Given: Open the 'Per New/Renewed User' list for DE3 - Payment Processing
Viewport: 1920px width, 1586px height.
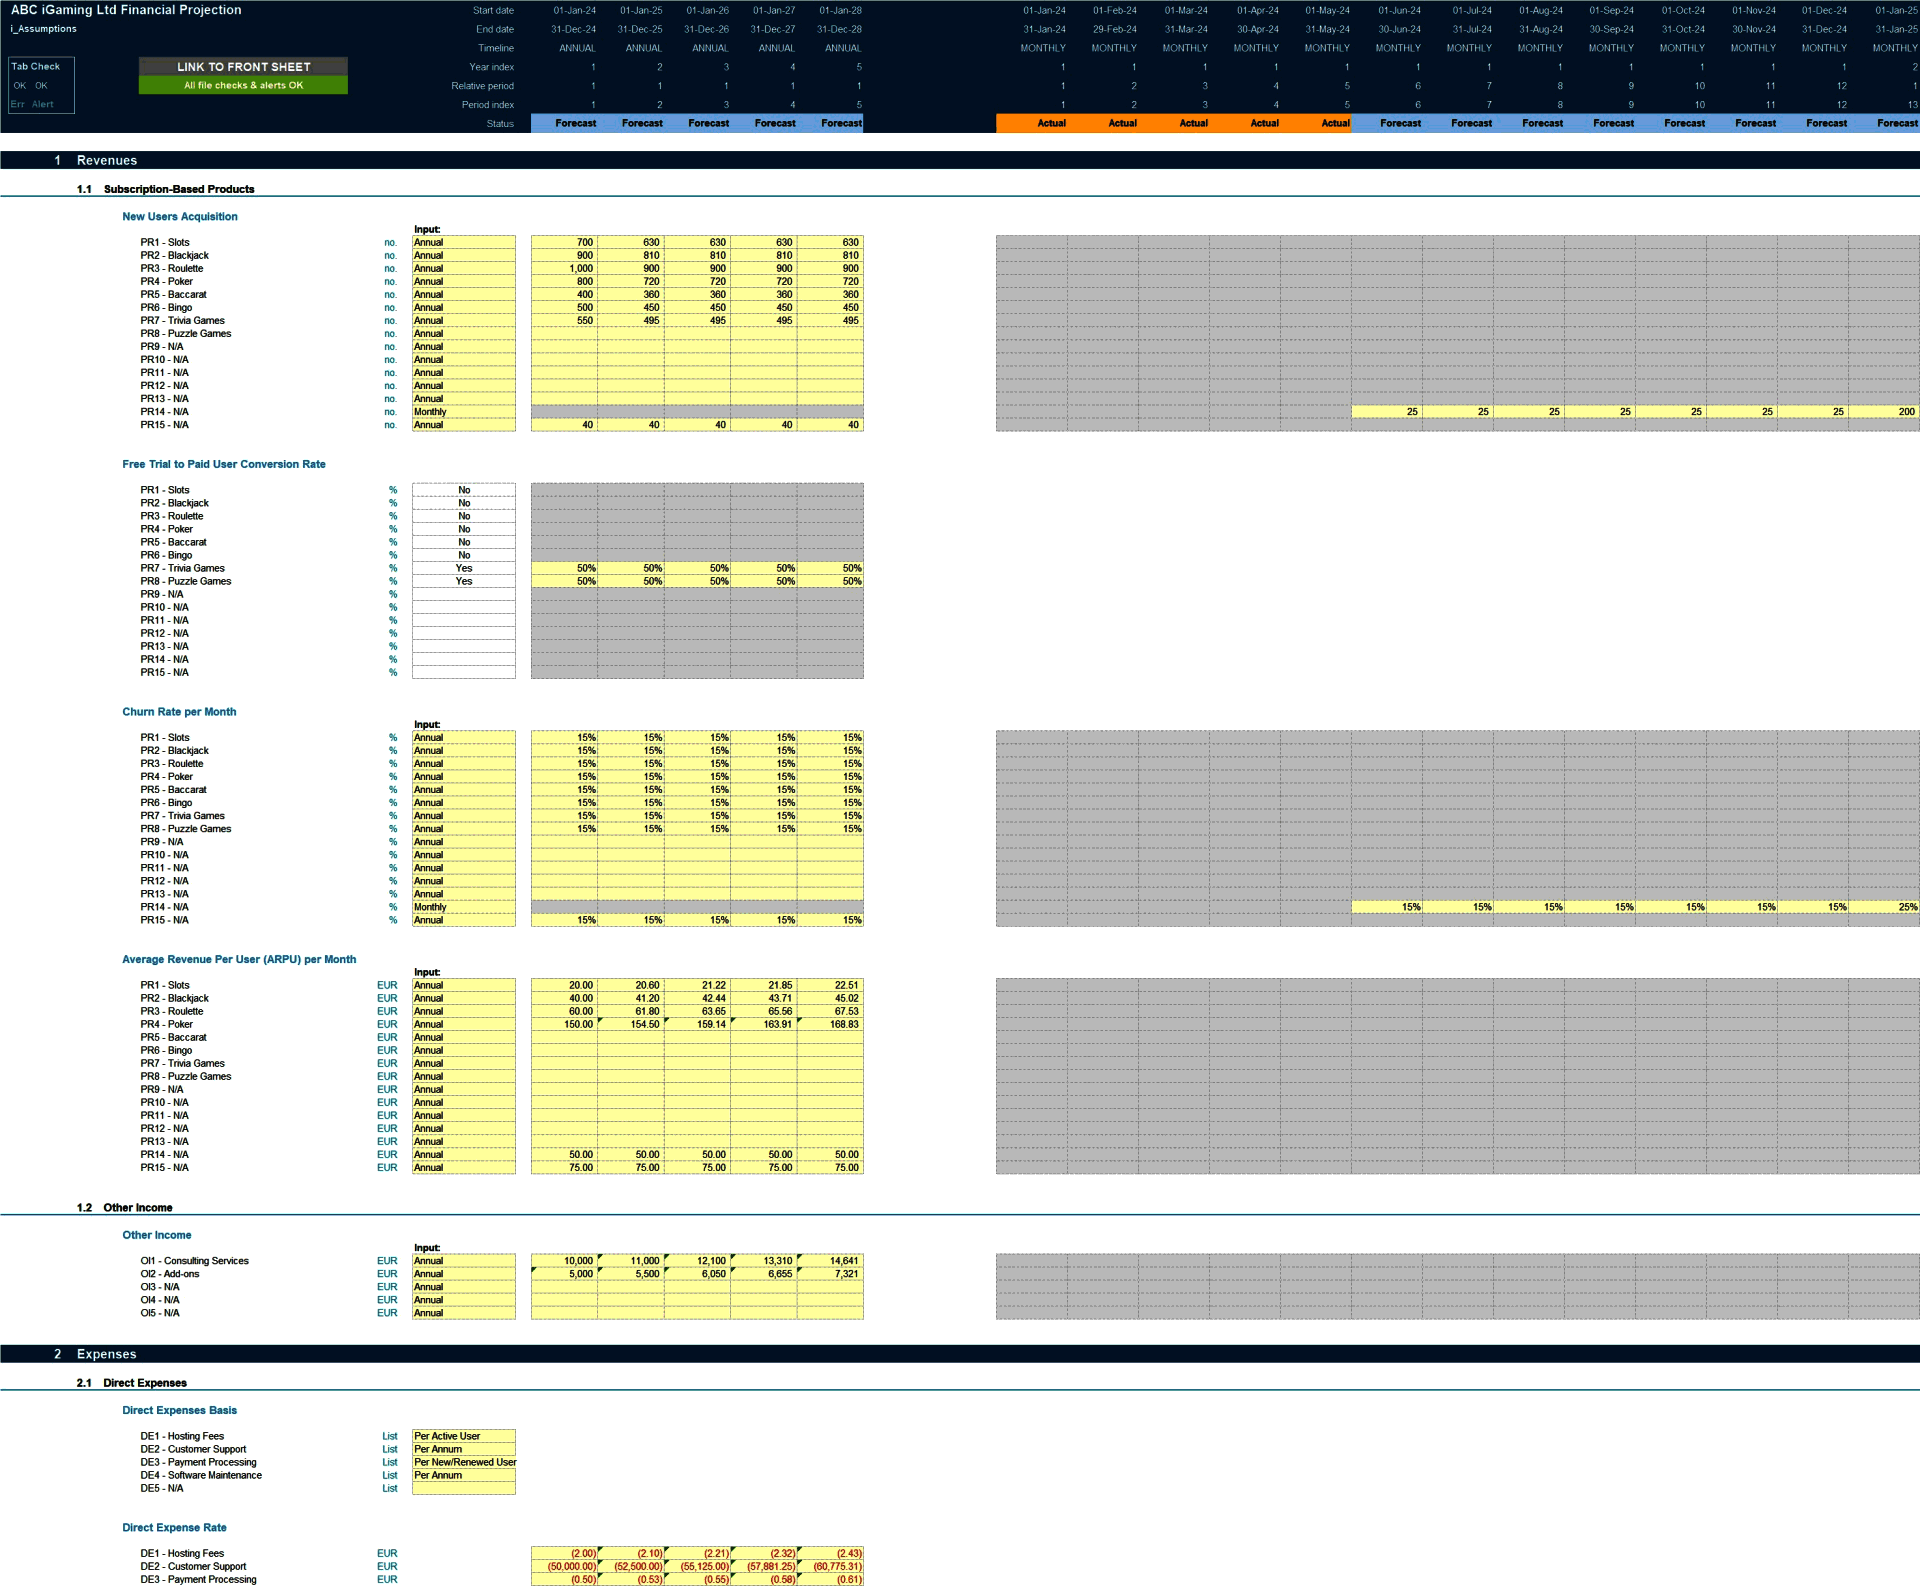Looking at the screenshot, I should pyautogui.click(x=464, y=1462).
